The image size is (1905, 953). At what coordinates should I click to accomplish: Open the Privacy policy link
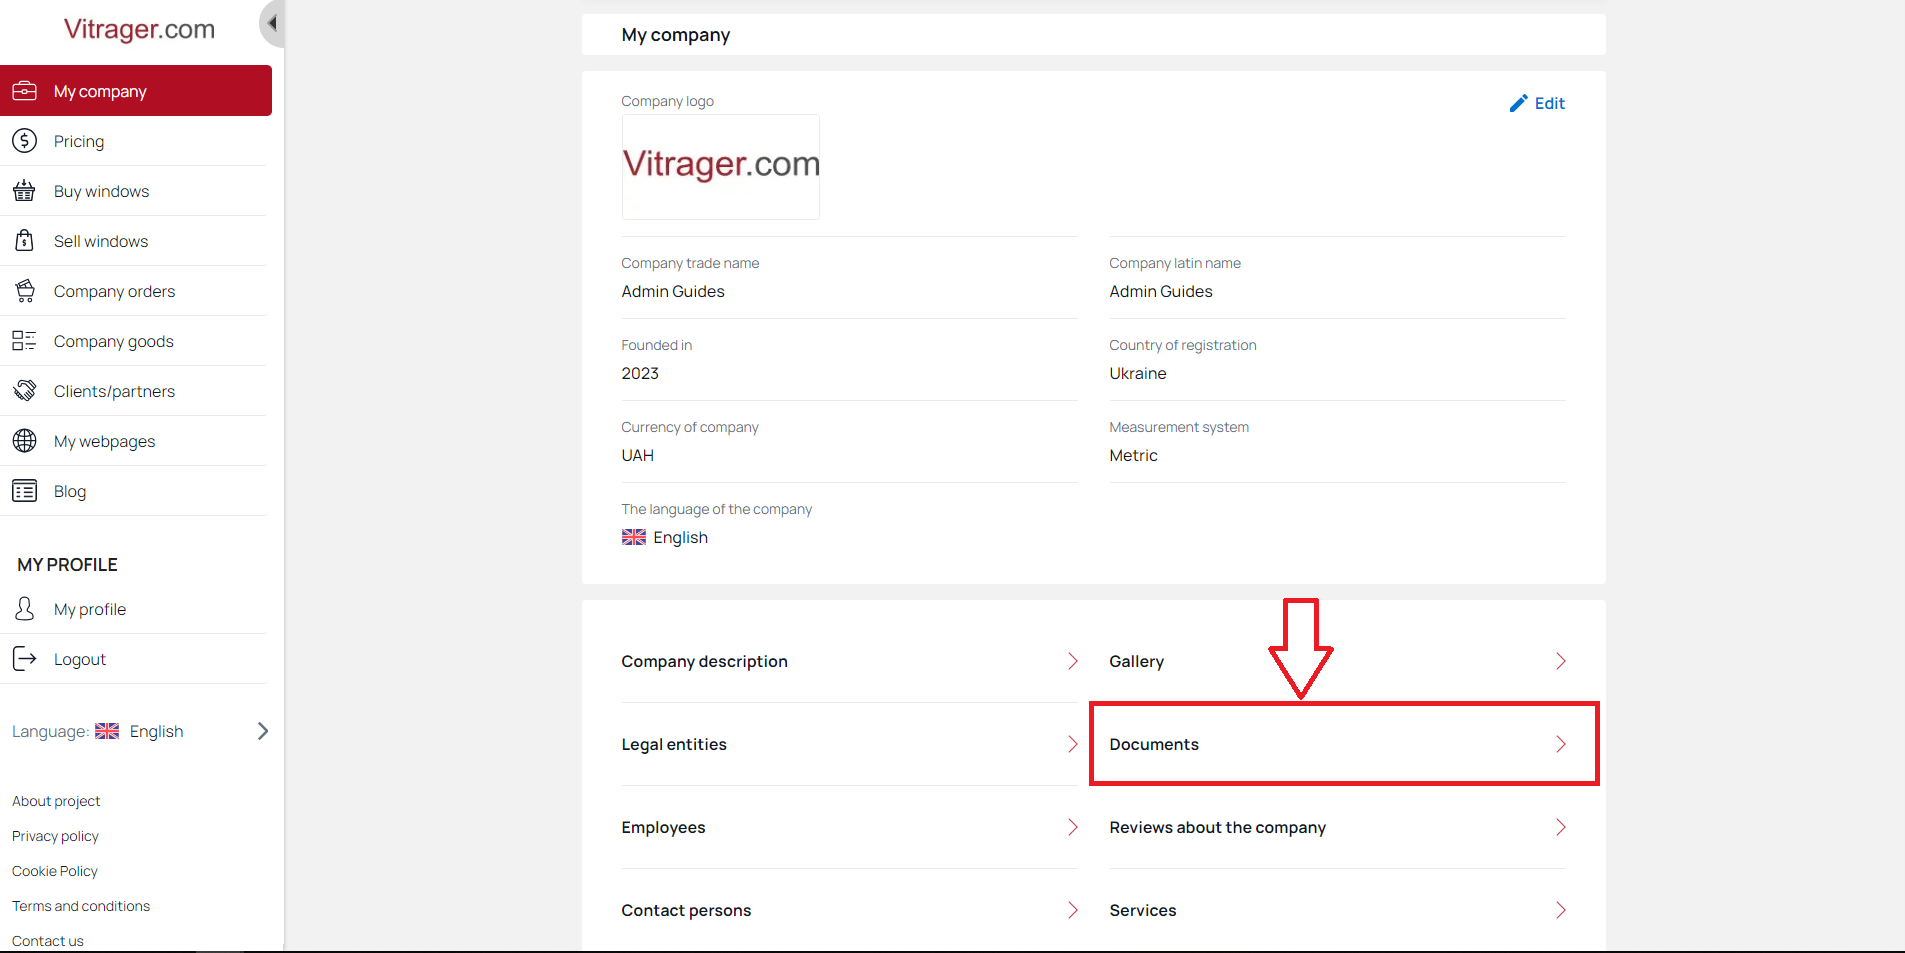[55, 836]
